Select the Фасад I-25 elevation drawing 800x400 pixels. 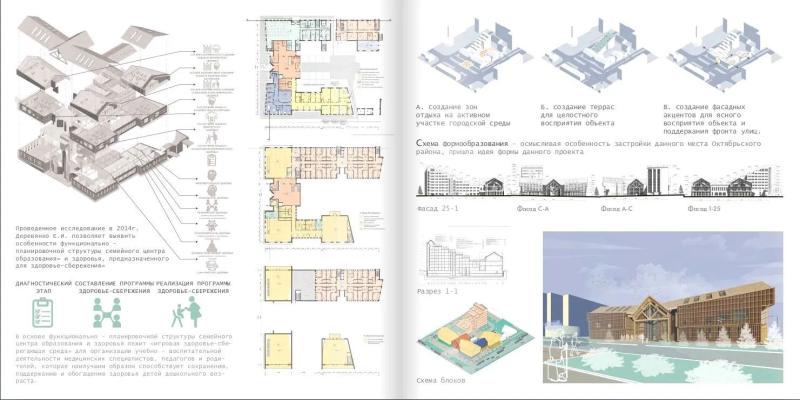pyautogui.click(x=733, y=181)
